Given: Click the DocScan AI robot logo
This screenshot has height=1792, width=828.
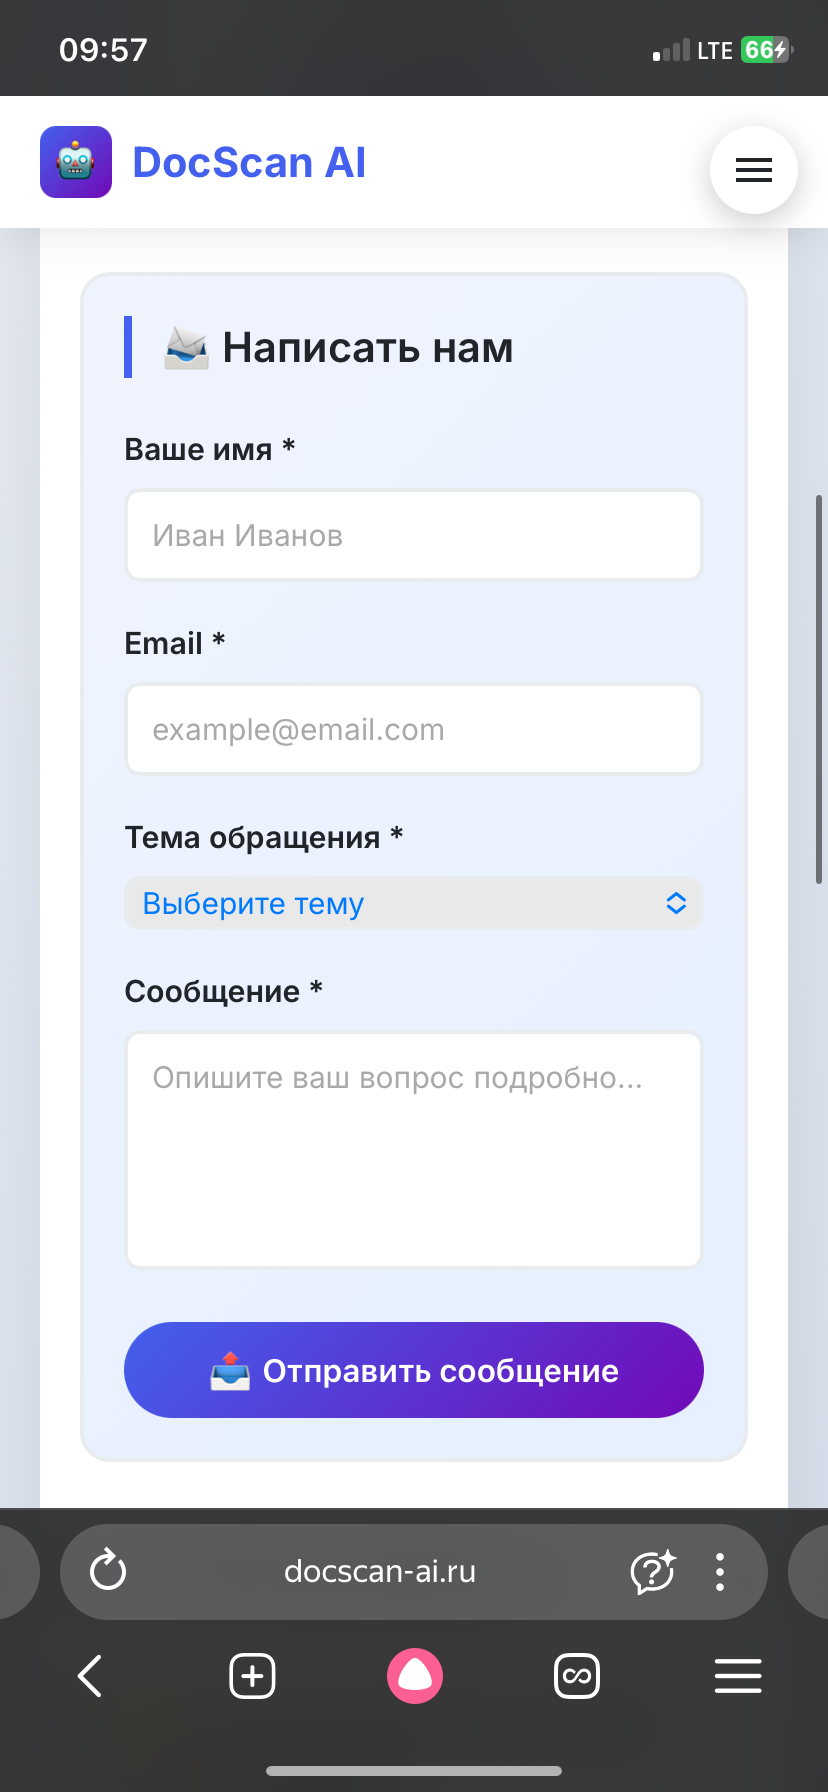Looking at the screenshot, I should [76, 162].
